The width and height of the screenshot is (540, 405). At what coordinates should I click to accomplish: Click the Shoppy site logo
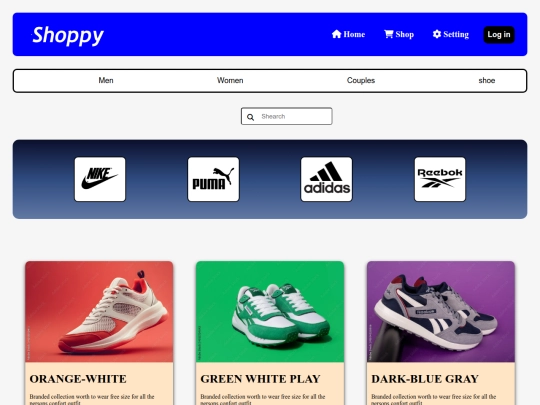(x=68, y=35)
